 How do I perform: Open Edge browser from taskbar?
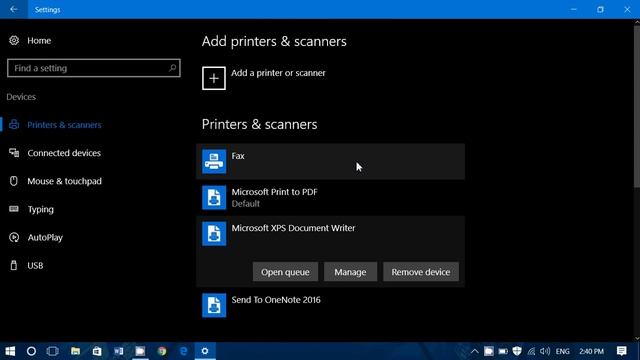tap(184, 351)
